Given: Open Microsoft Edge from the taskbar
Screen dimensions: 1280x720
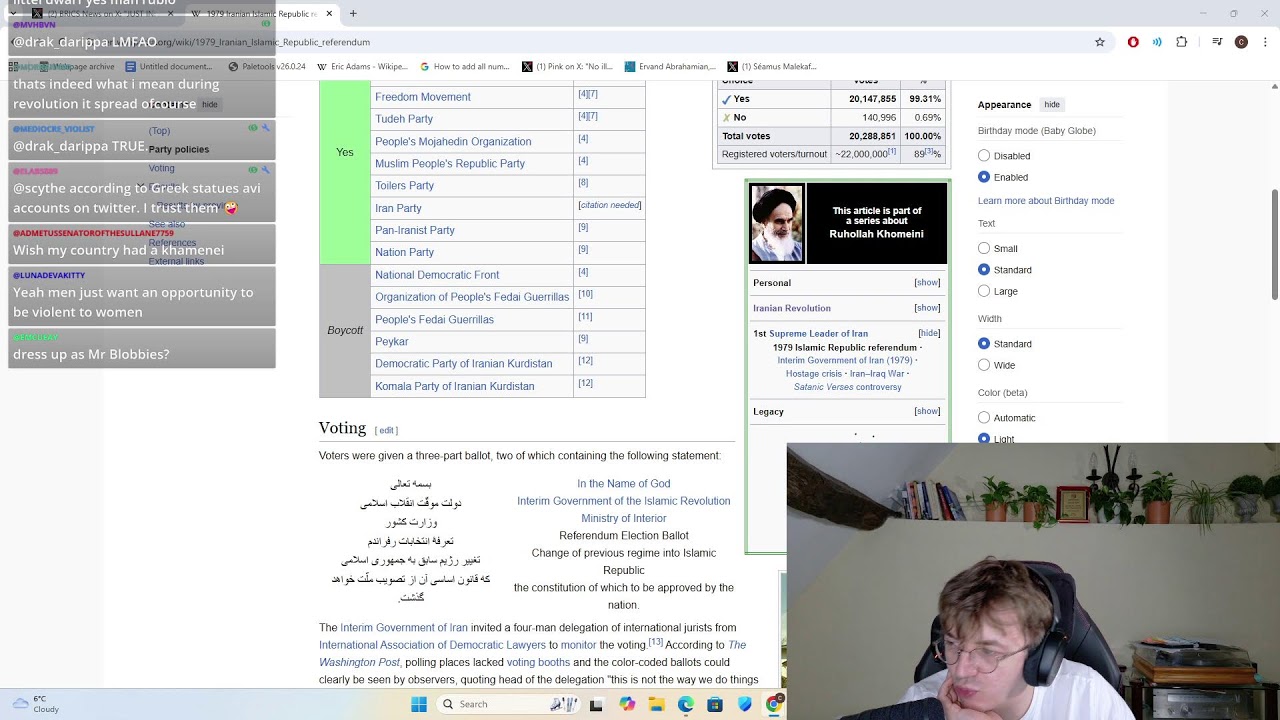Looking at the screenshot, I should click(x=685, y=704).
